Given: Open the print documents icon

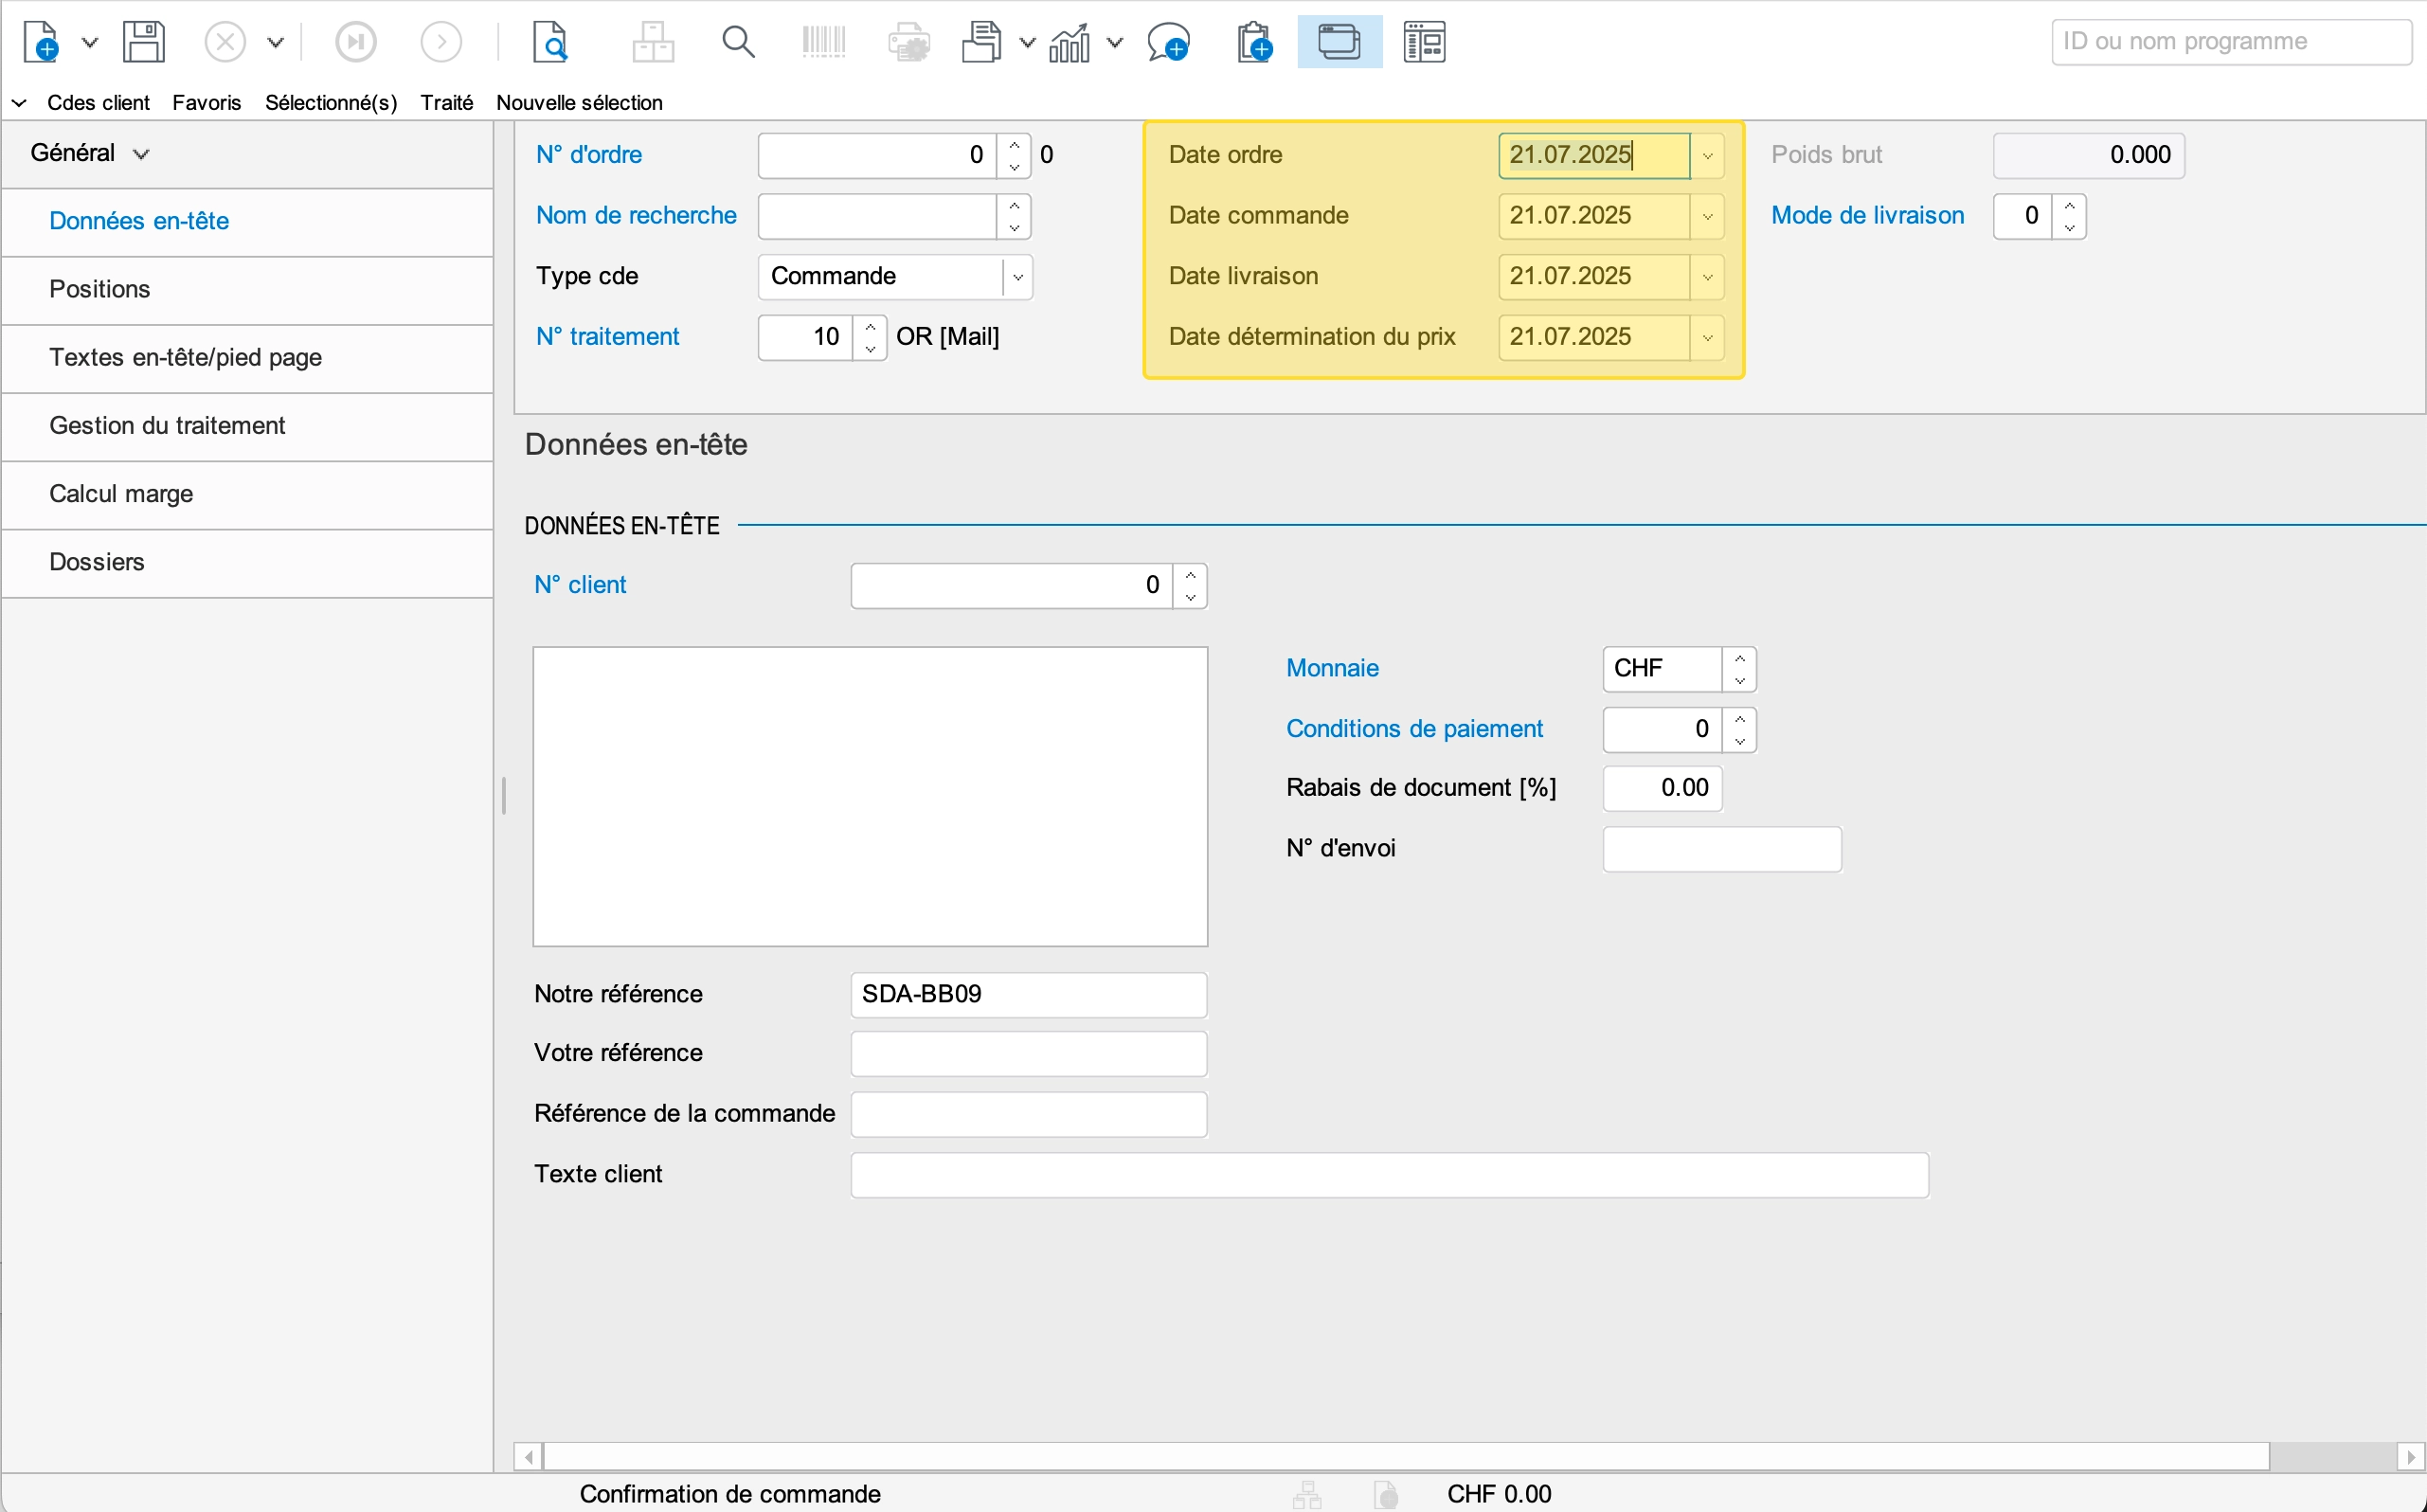Looking at the screenshot, I should tap(982, 42).
